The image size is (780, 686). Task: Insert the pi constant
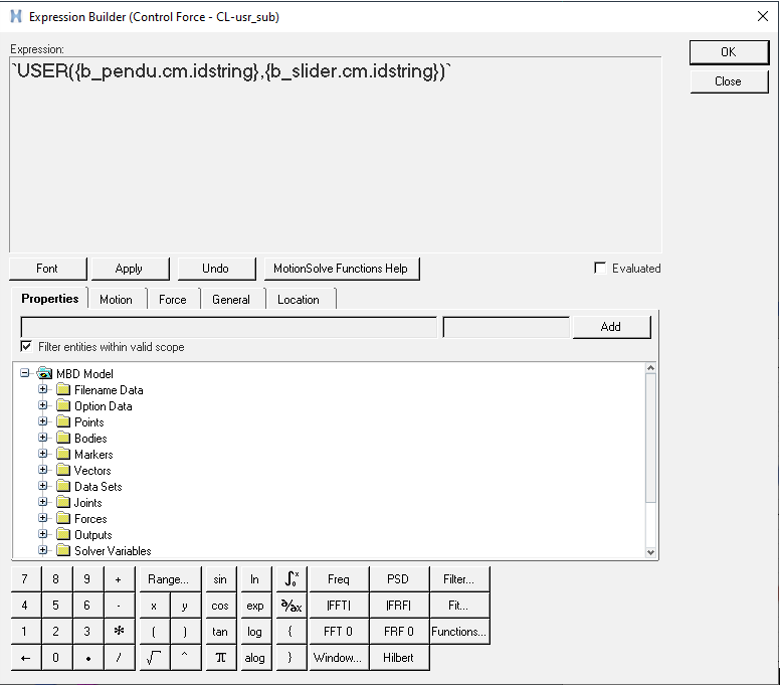(220, 658)
